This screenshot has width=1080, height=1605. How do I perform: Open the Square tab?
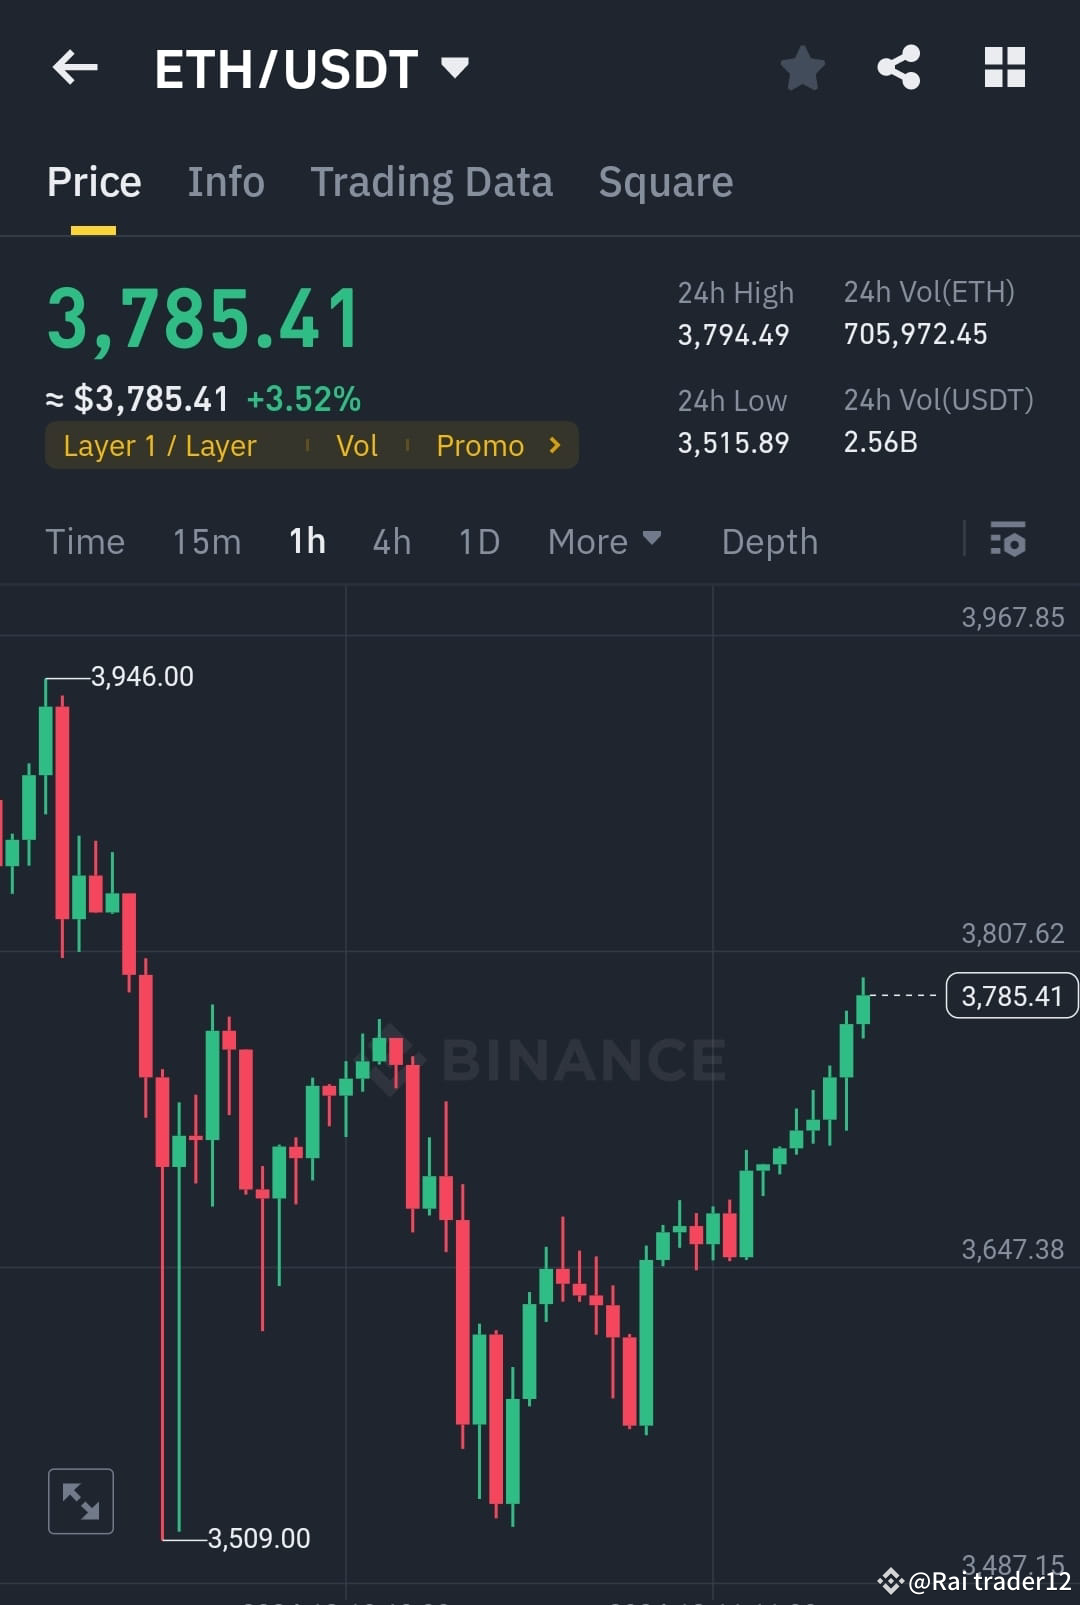tap(665, 181)
